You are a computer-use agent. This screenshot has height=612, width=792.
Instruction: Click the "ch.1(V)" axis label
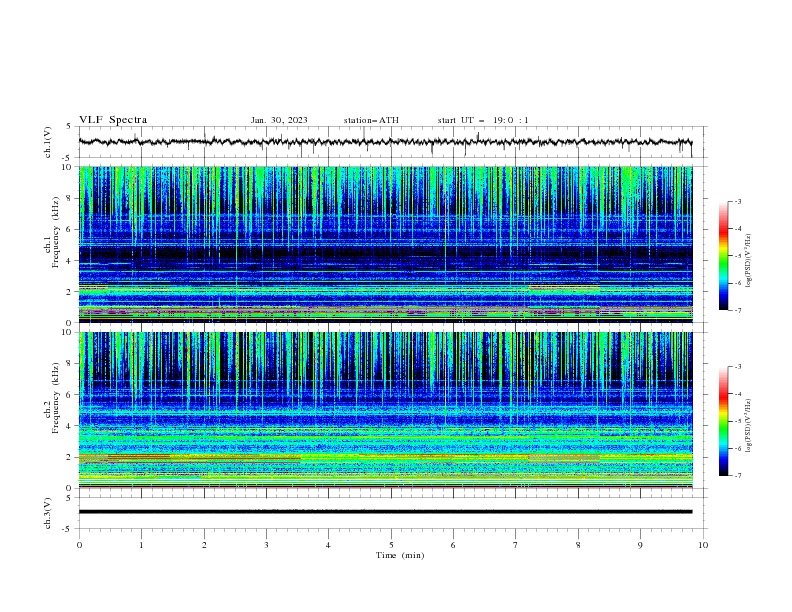(48, 142)
